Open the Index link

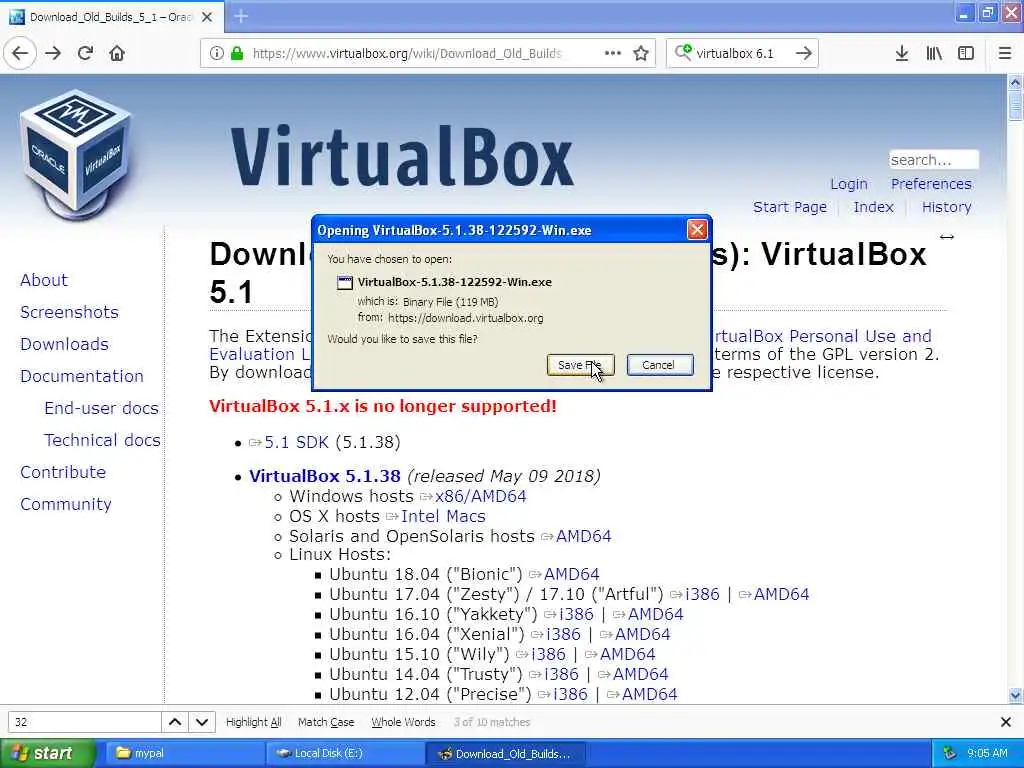[873, 207]
